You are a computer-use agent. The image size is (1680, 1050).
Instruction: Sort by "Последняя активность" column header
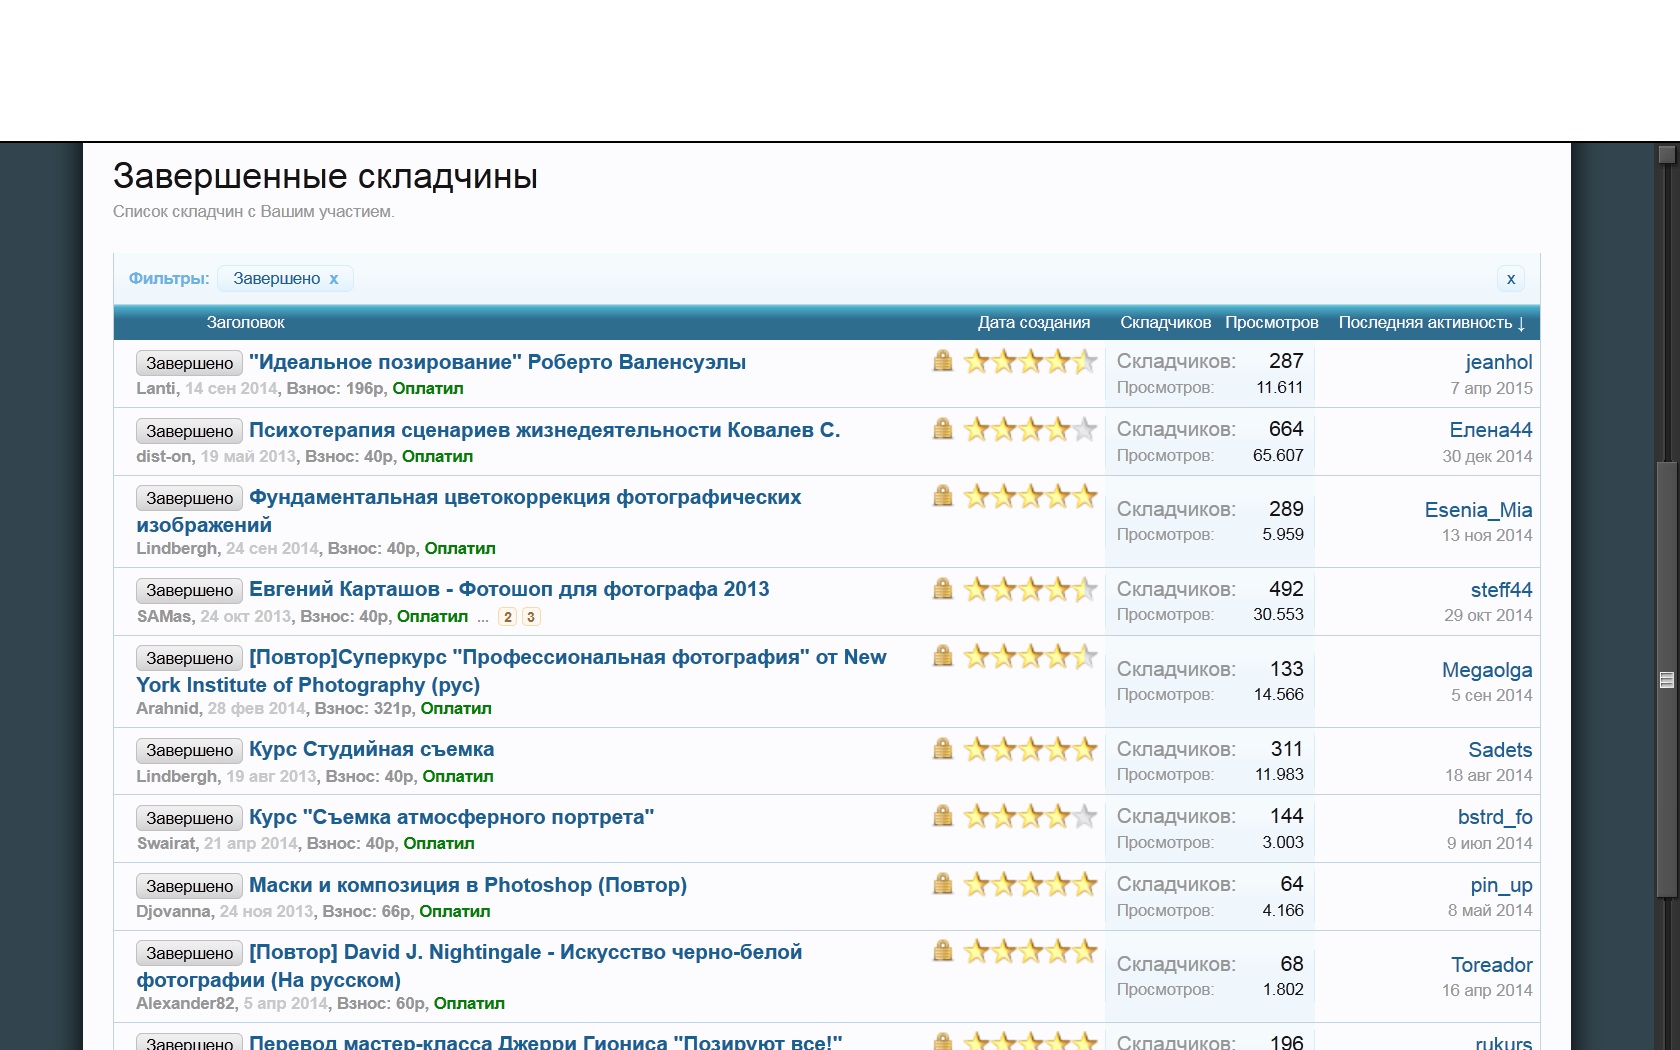coord(1430,323)
